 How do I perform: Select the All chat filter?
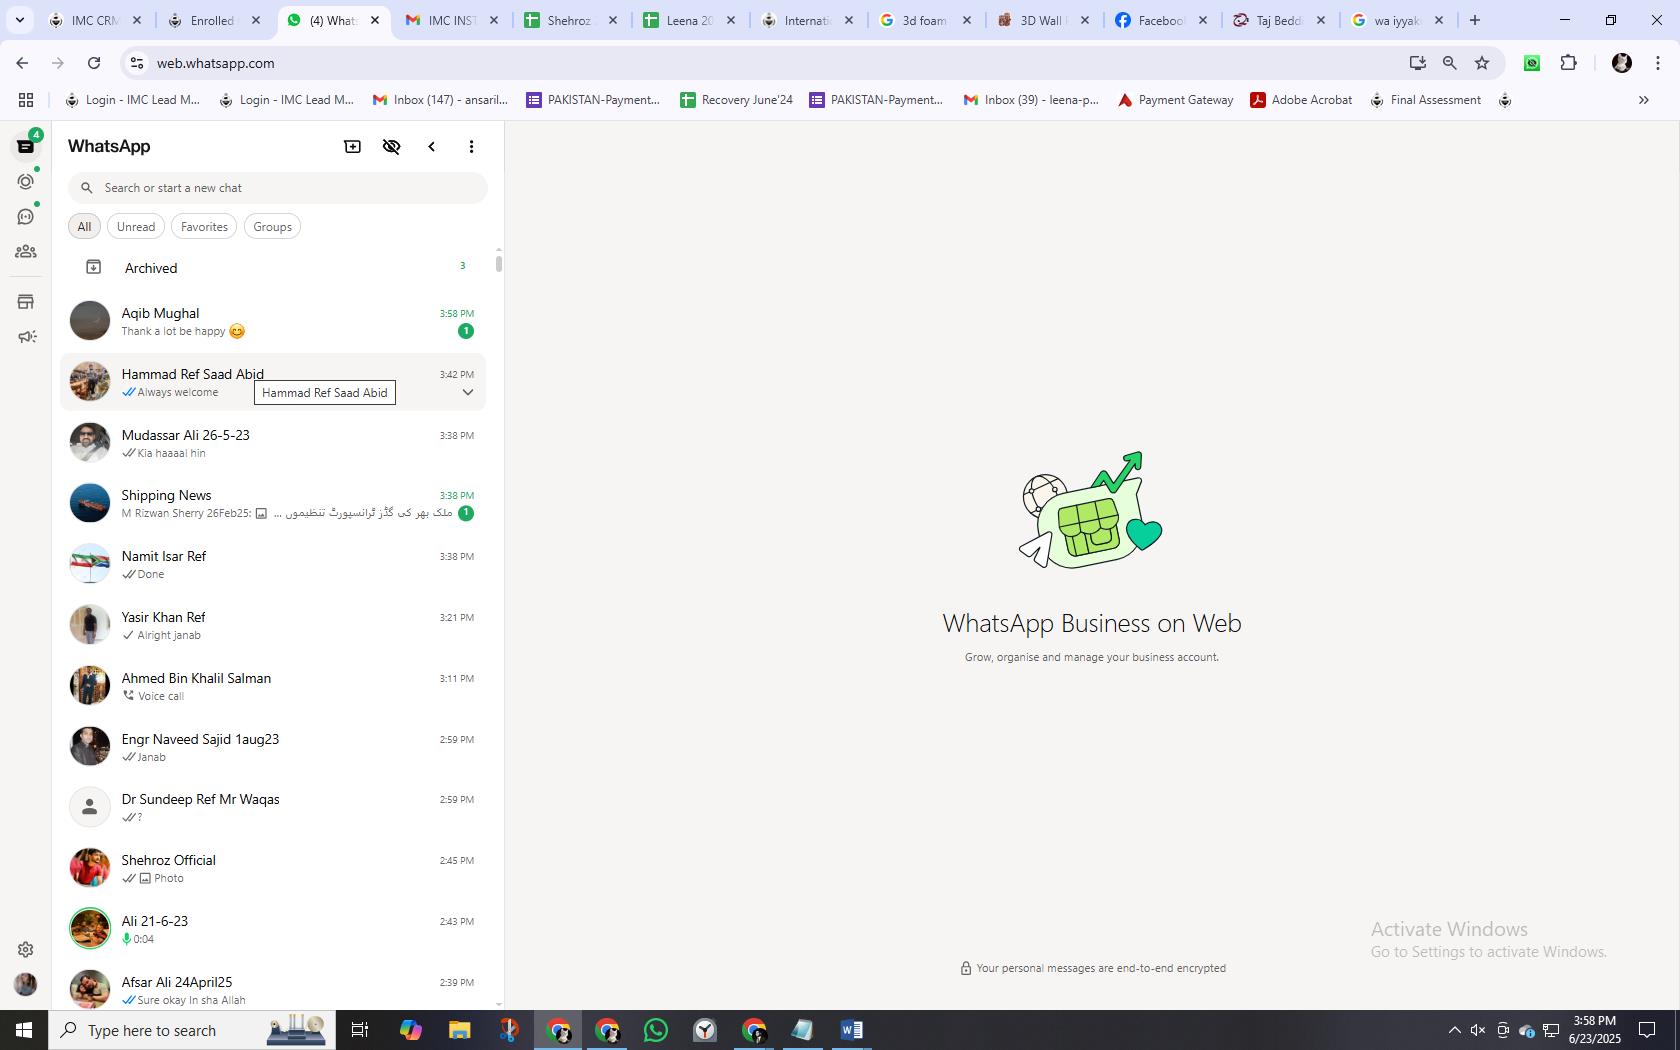point(84,227)
